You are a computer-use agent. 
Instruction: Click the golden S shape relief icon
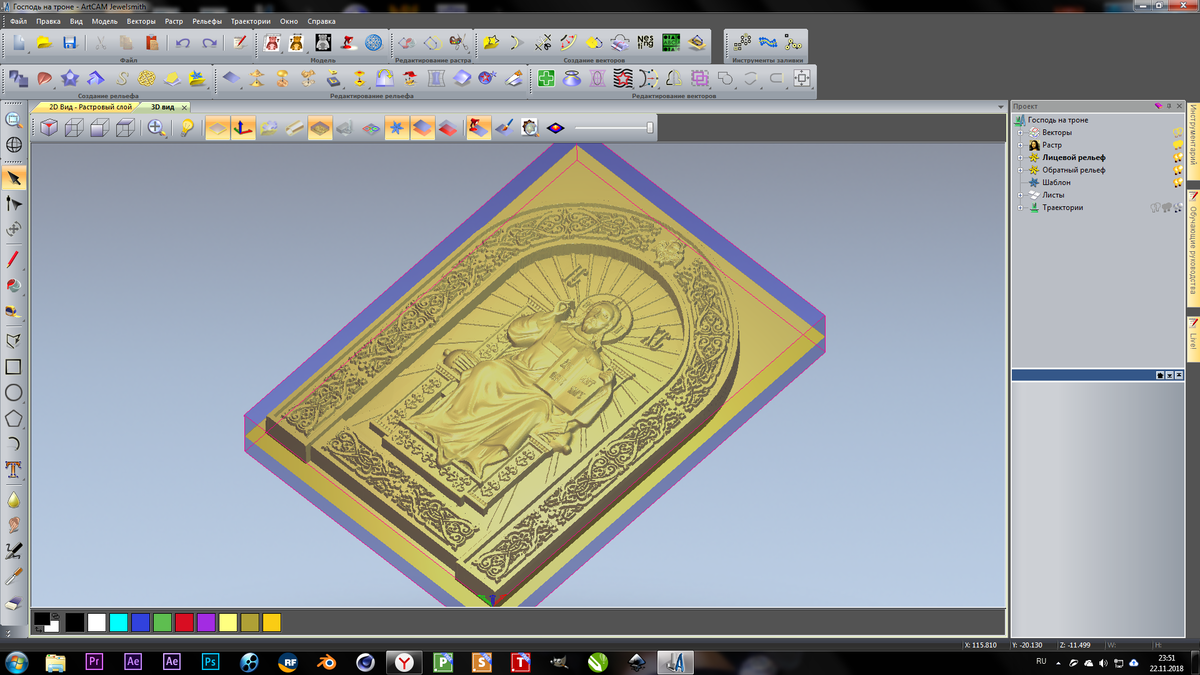pos(122,78)
